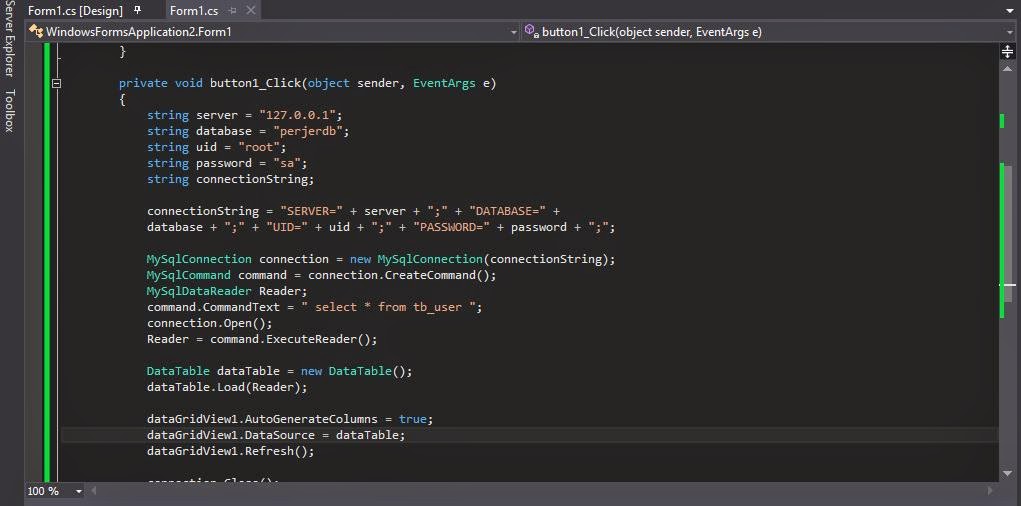Click the 'dataTable.Load(Reader);' line
This screenshot has width=1021, height=506.
click(x=227, y=387)
